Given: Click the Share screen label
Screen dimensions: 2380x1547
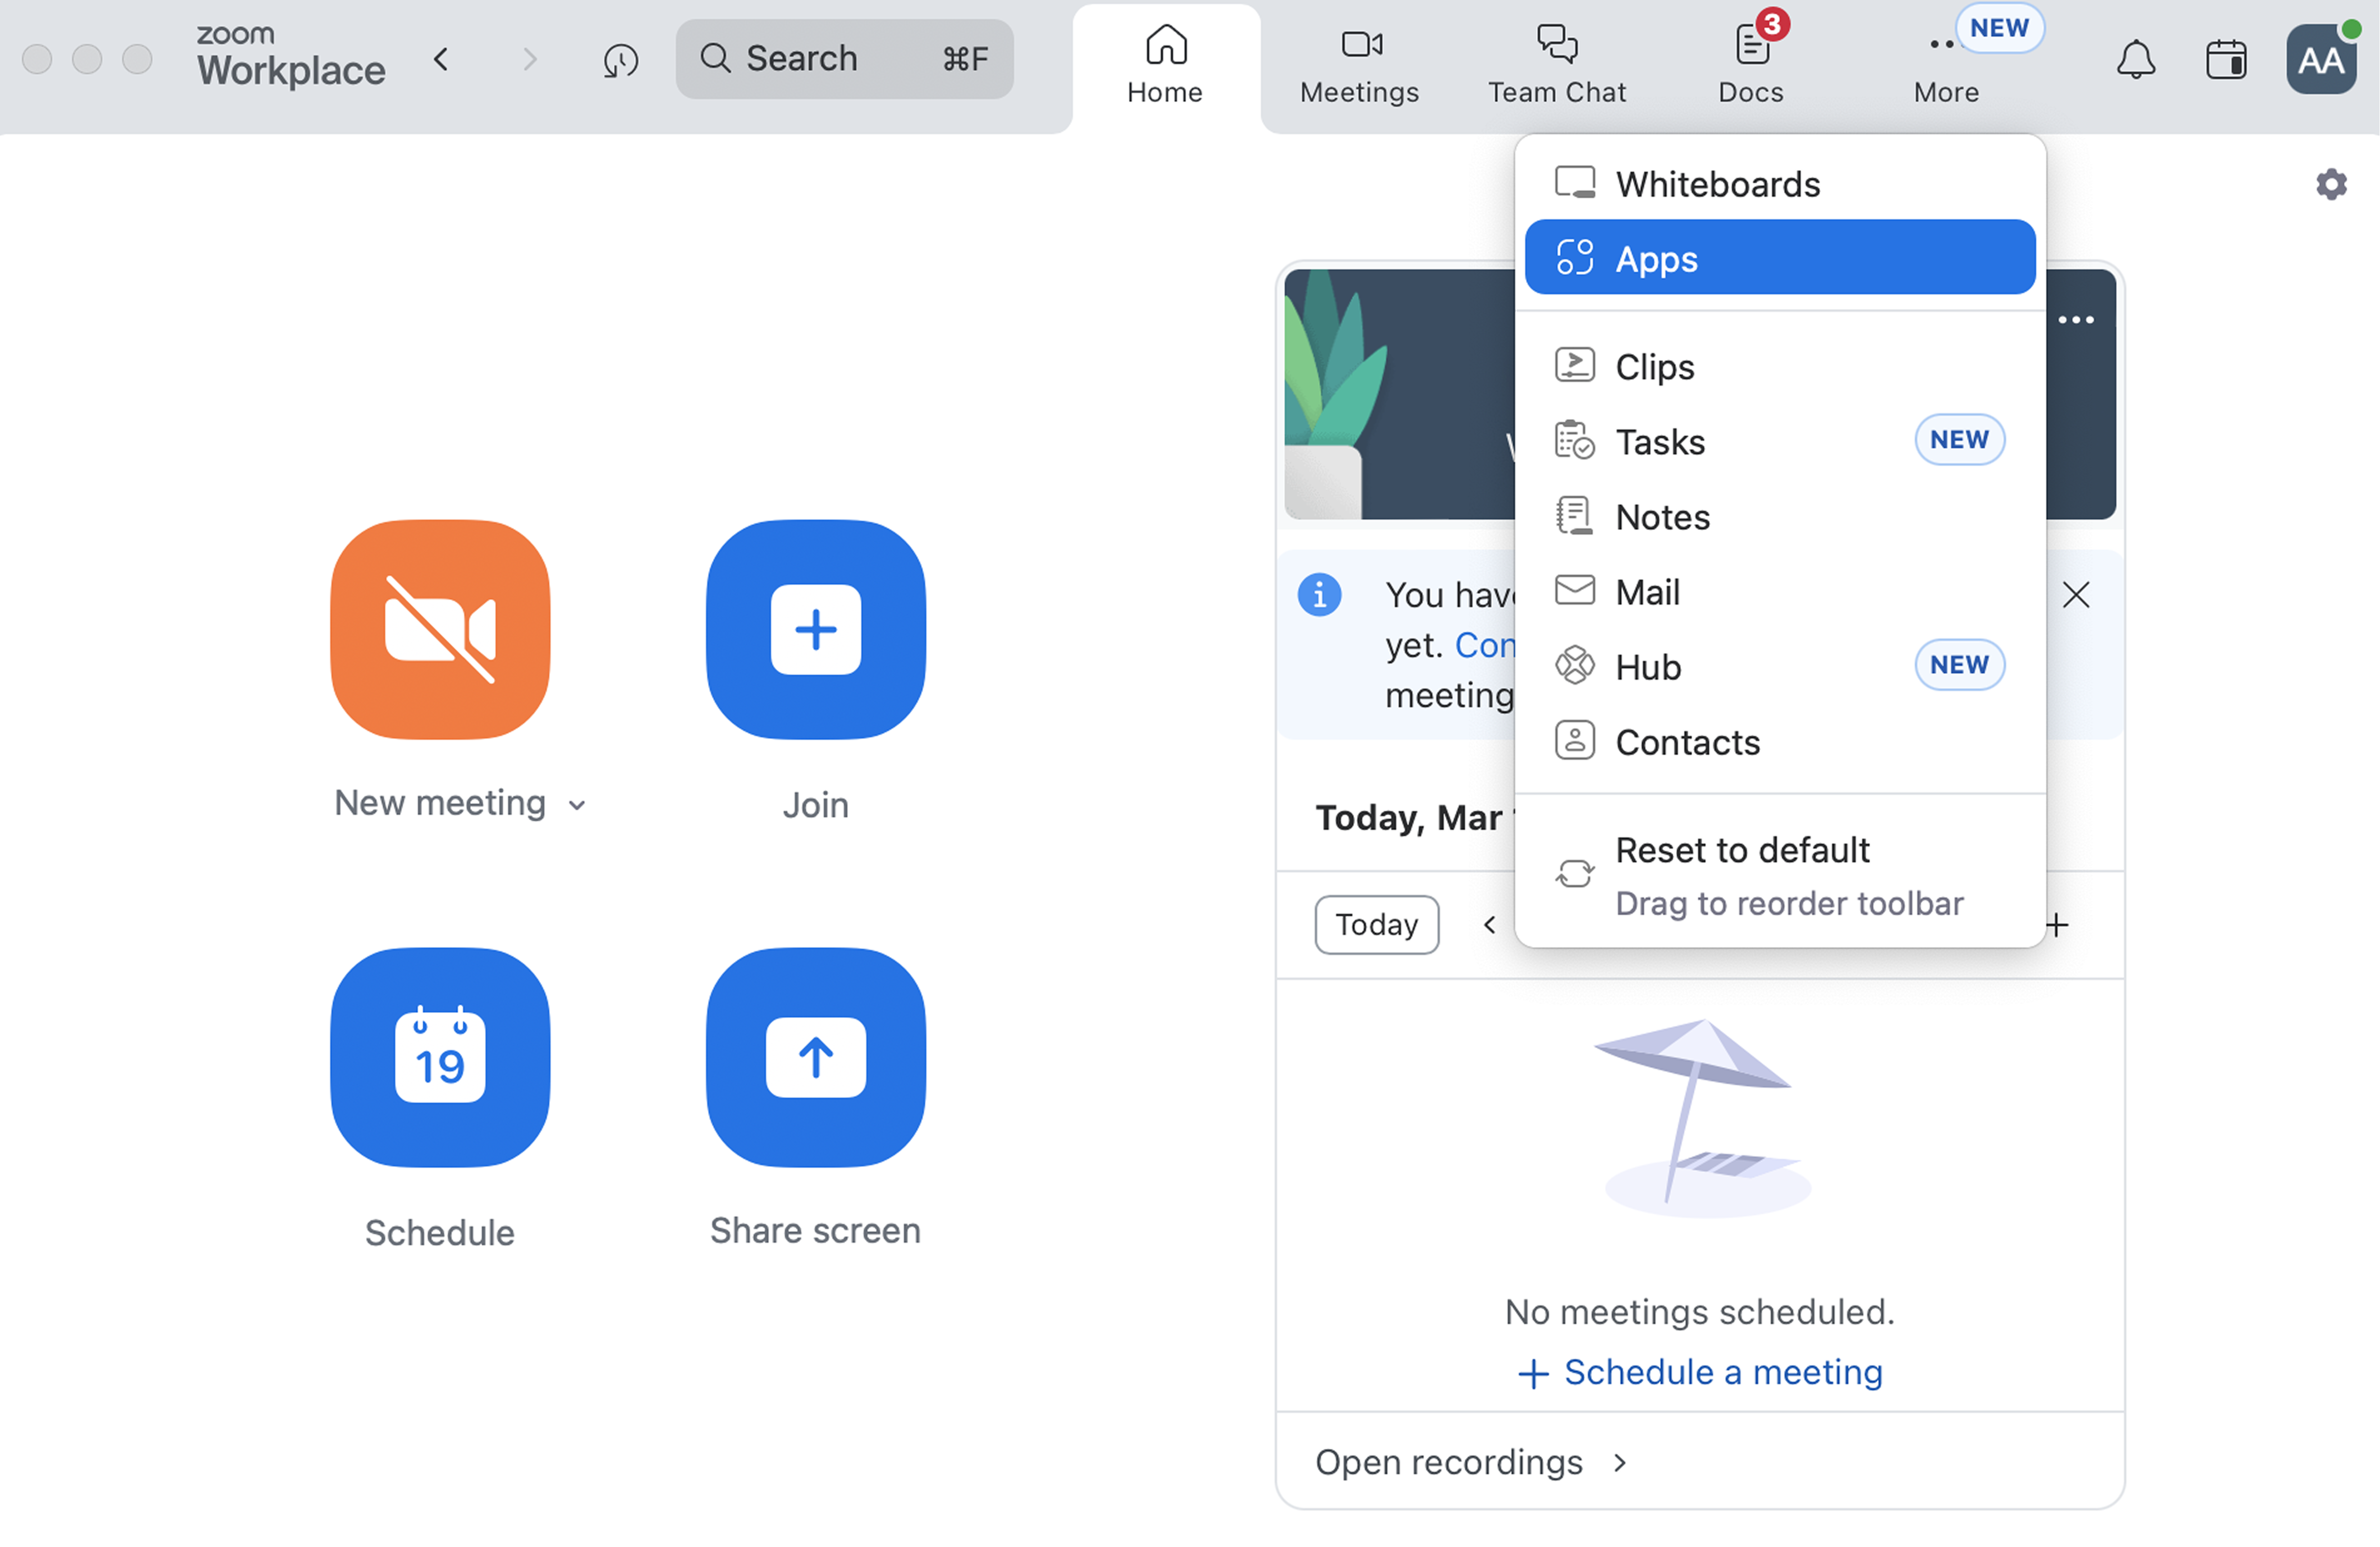Looking at the screenshot, I should 815,1231.
